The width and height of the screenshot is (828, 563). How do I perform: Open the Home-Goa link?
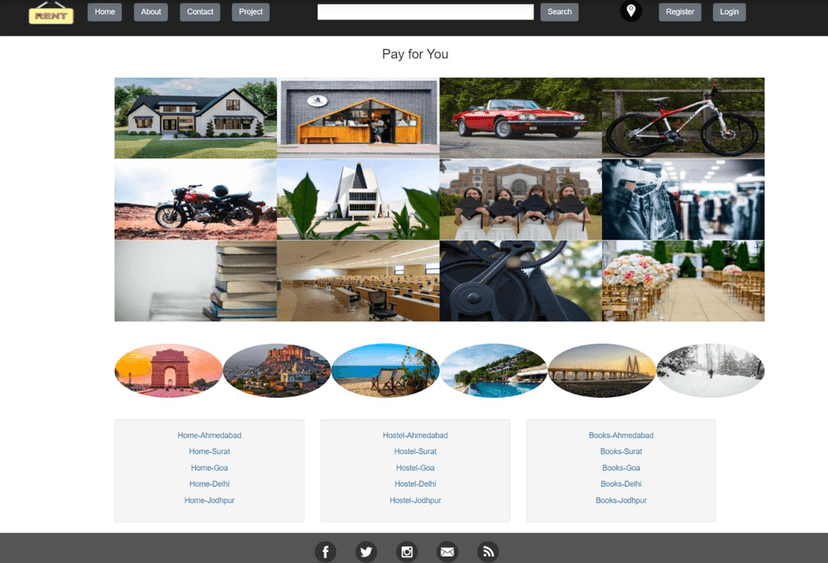210,468
